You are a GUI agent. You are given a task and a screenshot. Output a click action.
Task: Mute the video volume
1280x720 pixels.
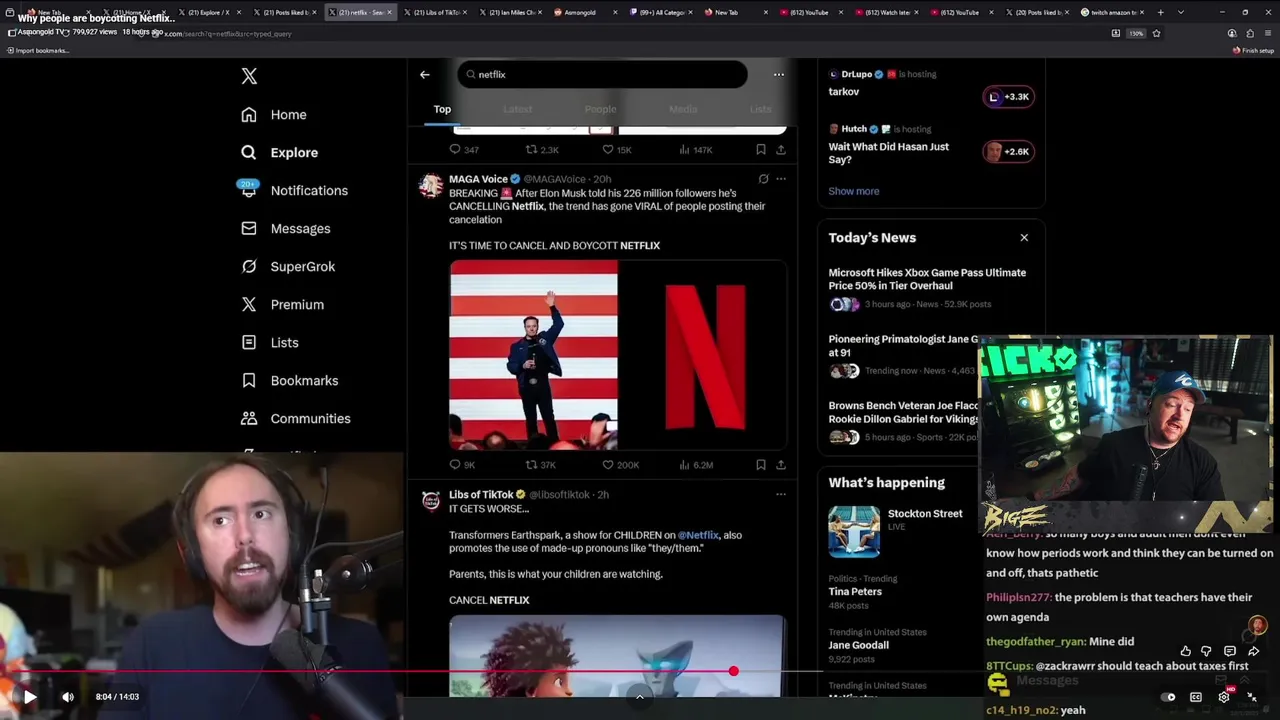click(x=67, y=697)
